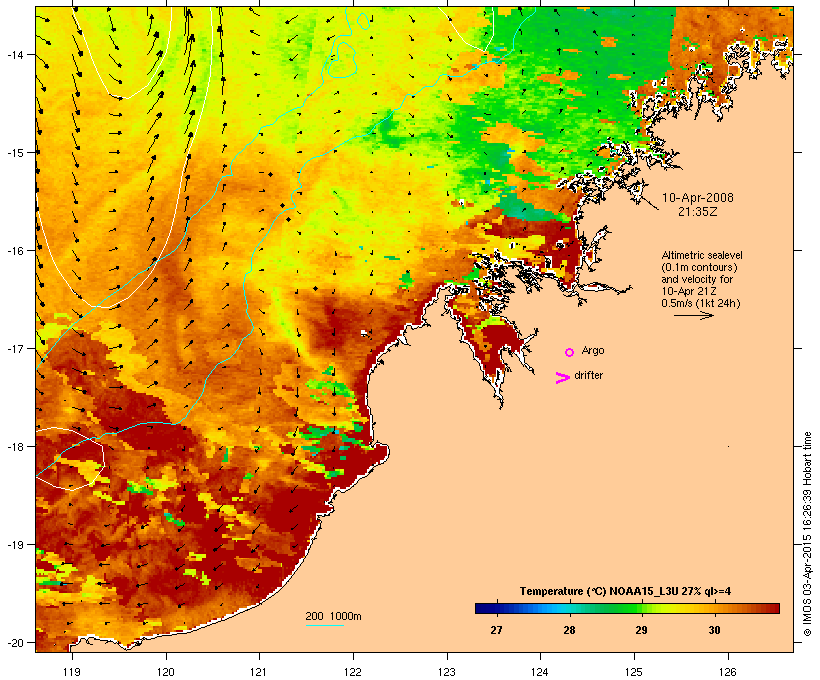Click the IMOS copyright timestamp text
The image size is (820, 680).
coord(808,534)
